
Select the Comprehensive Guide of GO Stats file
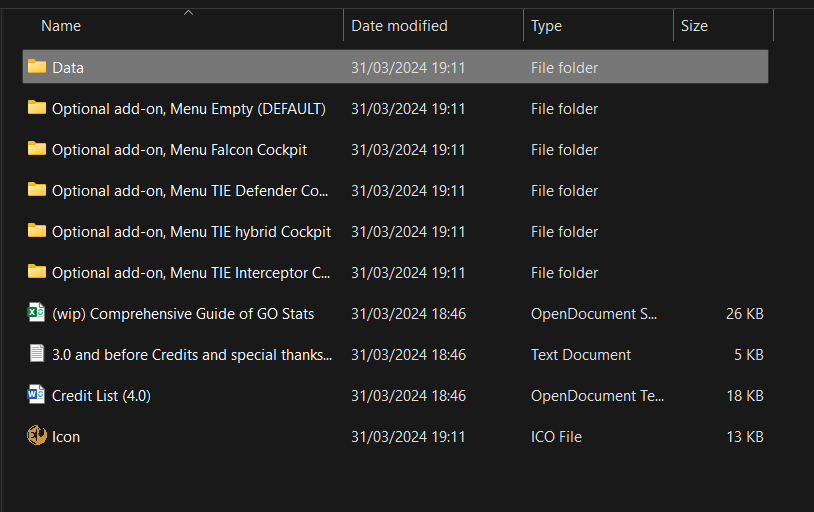183,314
